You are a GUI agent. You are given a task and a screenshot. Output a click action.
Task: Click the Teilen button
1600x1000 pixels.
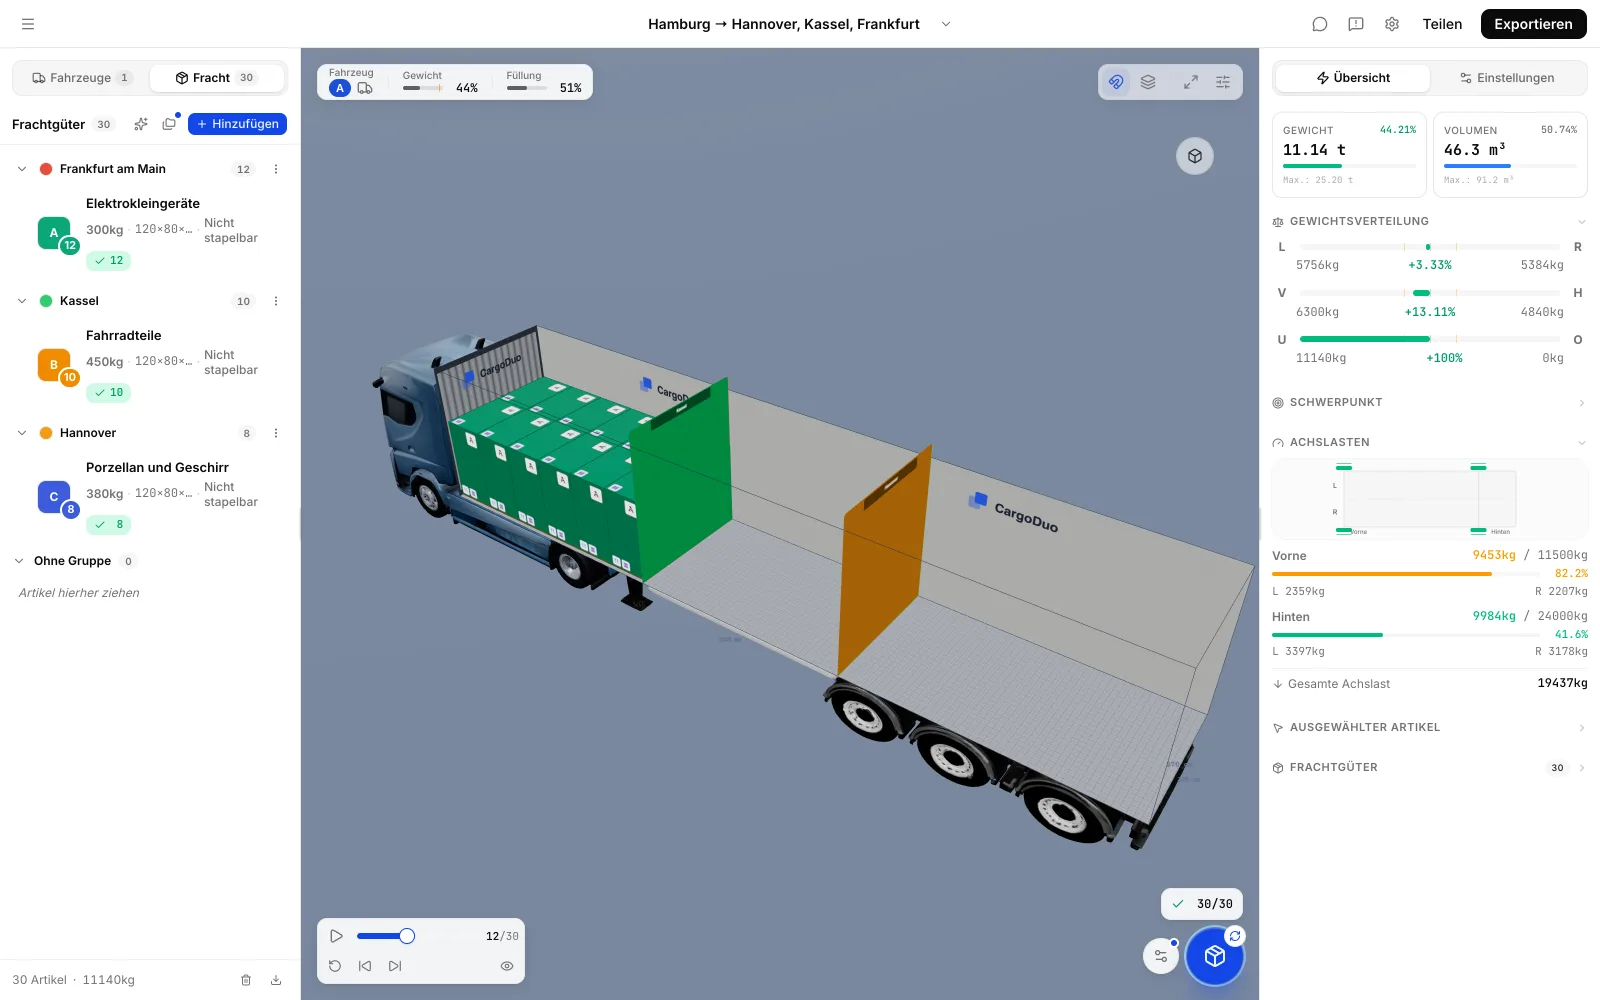(1442, 24)
